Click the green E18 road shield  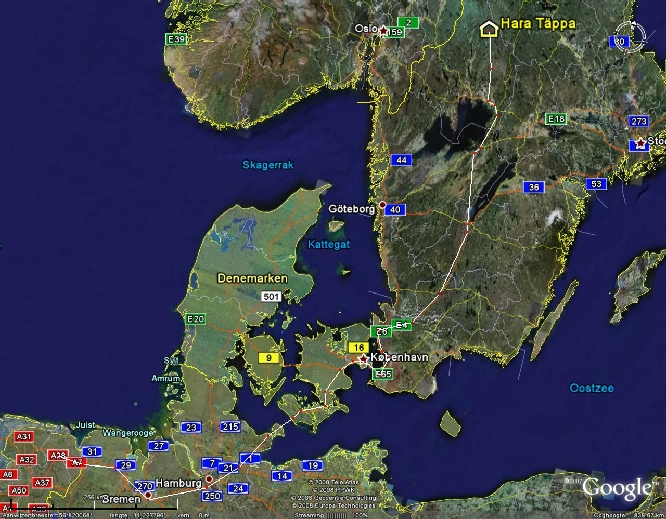(x=557, y=119)
